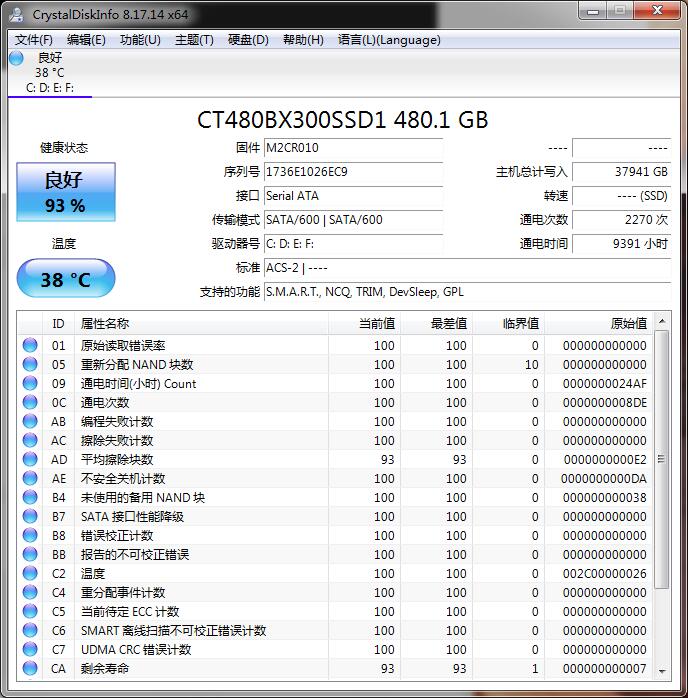Click raw value 0000000008DE in row 0C
The height and width of the screenshot is (698, 688).
coord(604,402)
